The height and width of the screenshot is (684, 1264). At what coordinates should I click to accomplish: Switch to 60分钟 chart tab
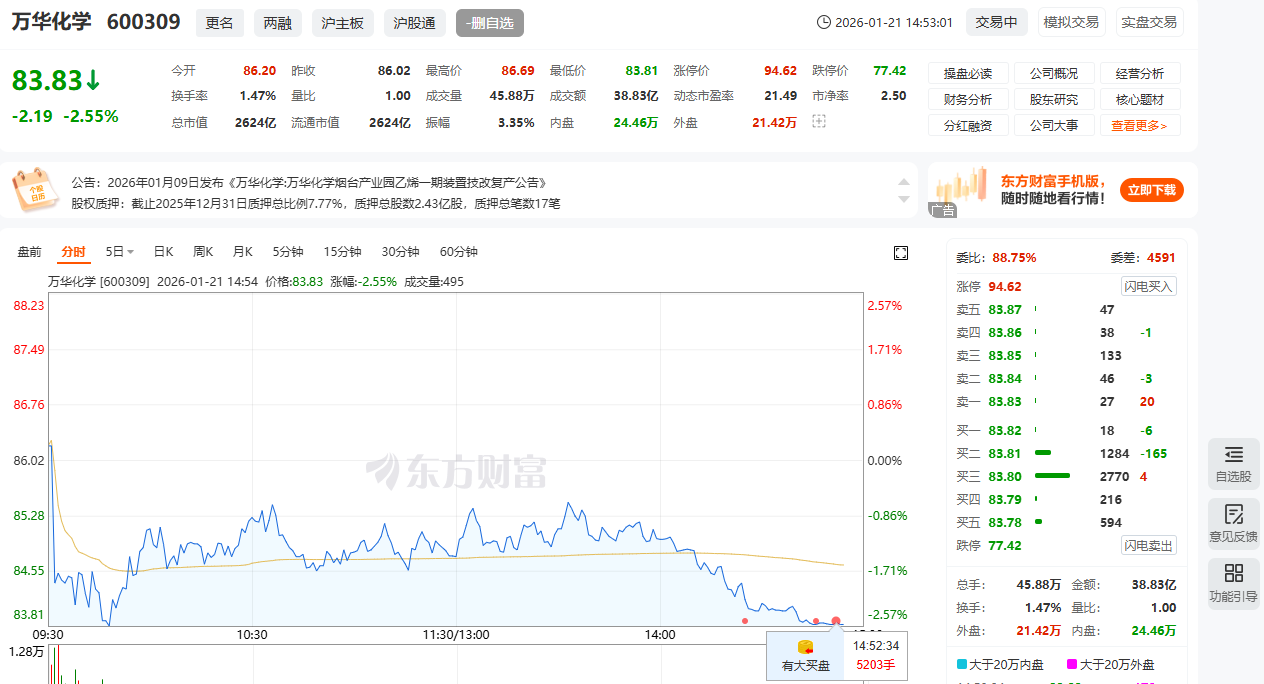point(459,252)
